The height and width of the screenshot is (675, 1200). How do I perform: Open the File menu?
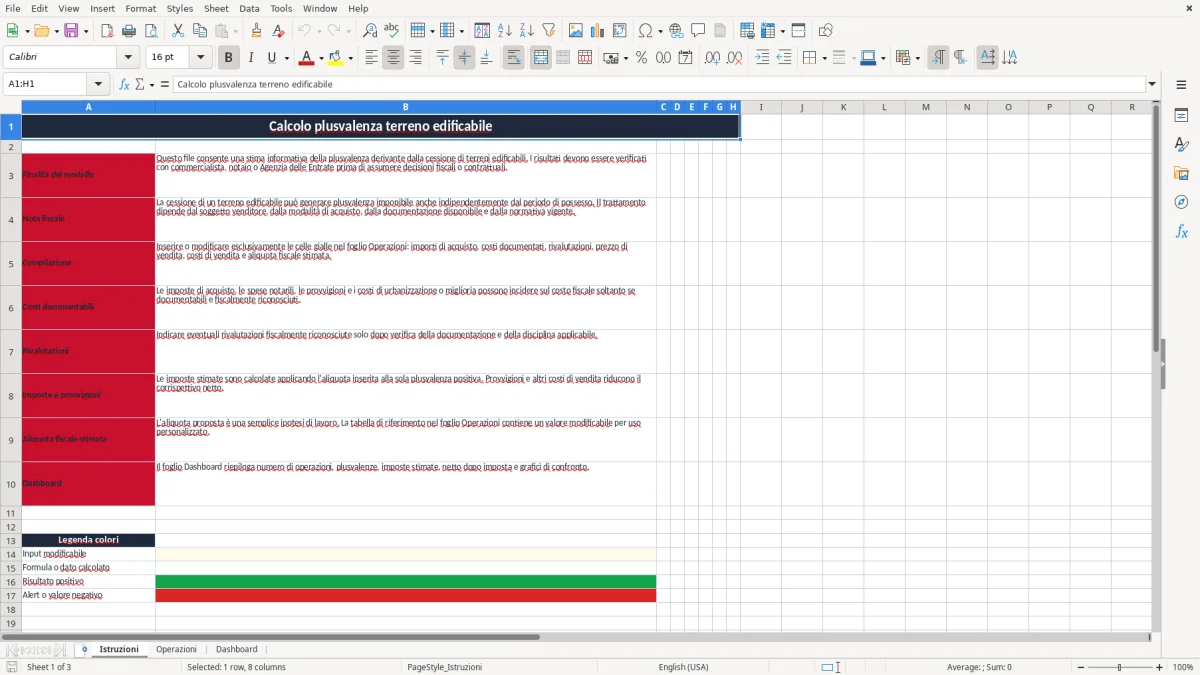13,8
